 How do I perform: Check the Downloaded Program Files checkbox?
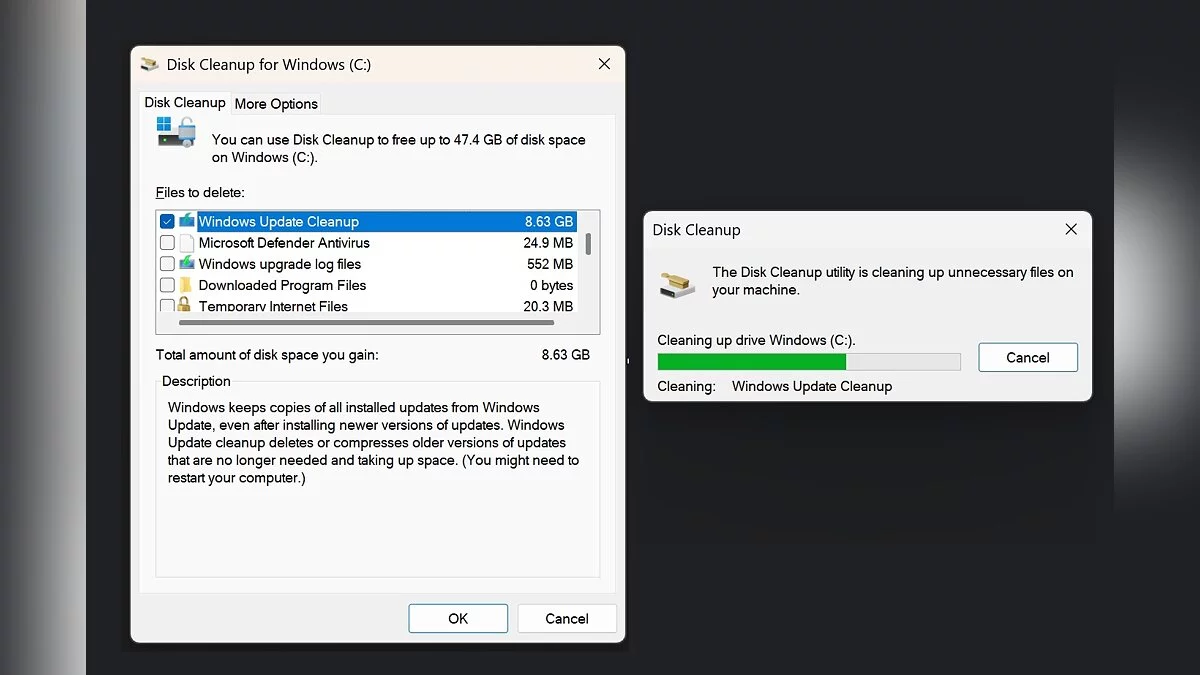[x=167, y=285]
